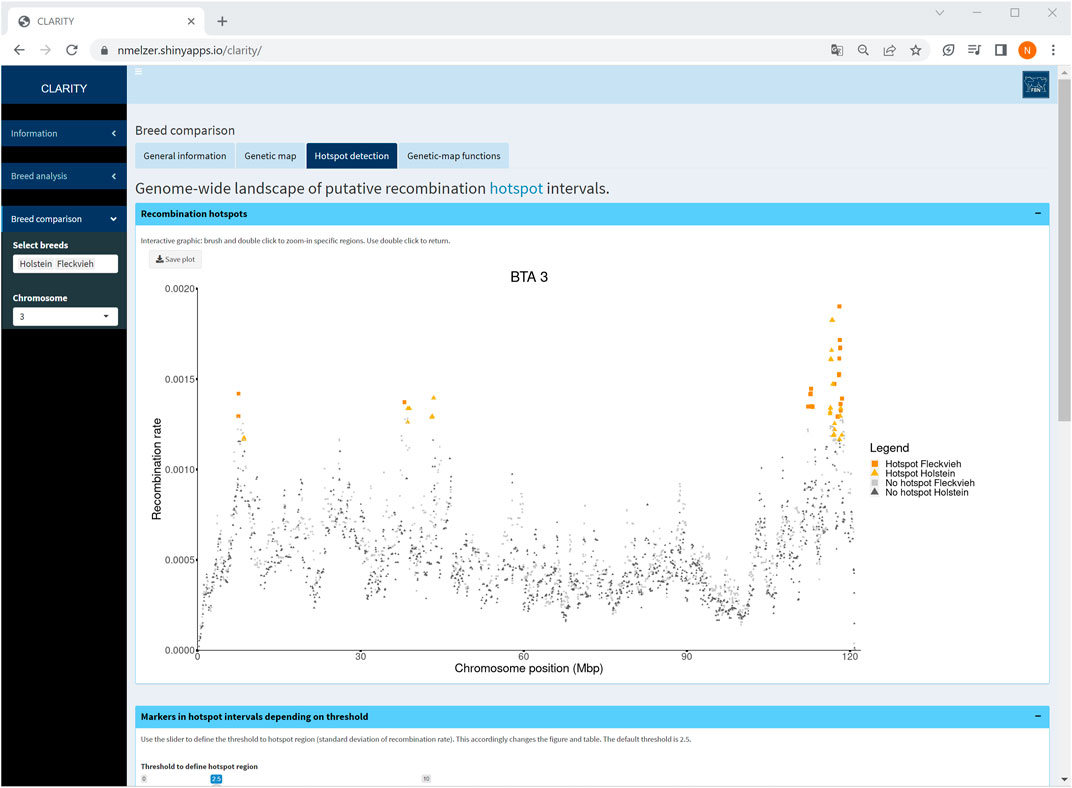Open the tab search chevron
The image size is (1072, 788).
click(939, 13)
